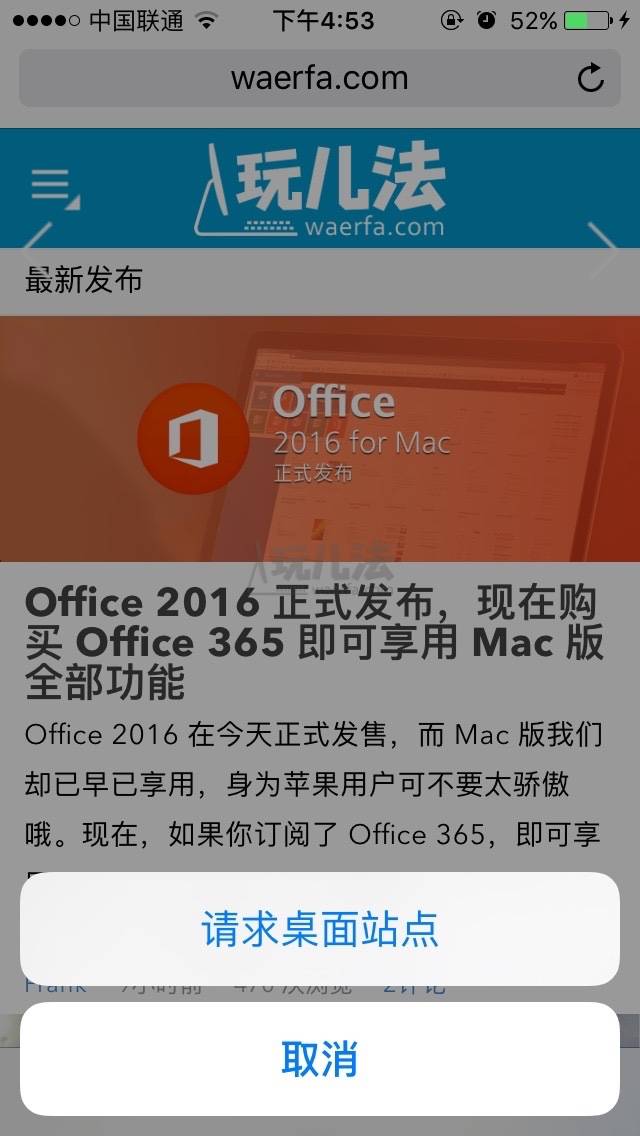Tap the article summary paragraph text
640x1136 pixels.
313,785
